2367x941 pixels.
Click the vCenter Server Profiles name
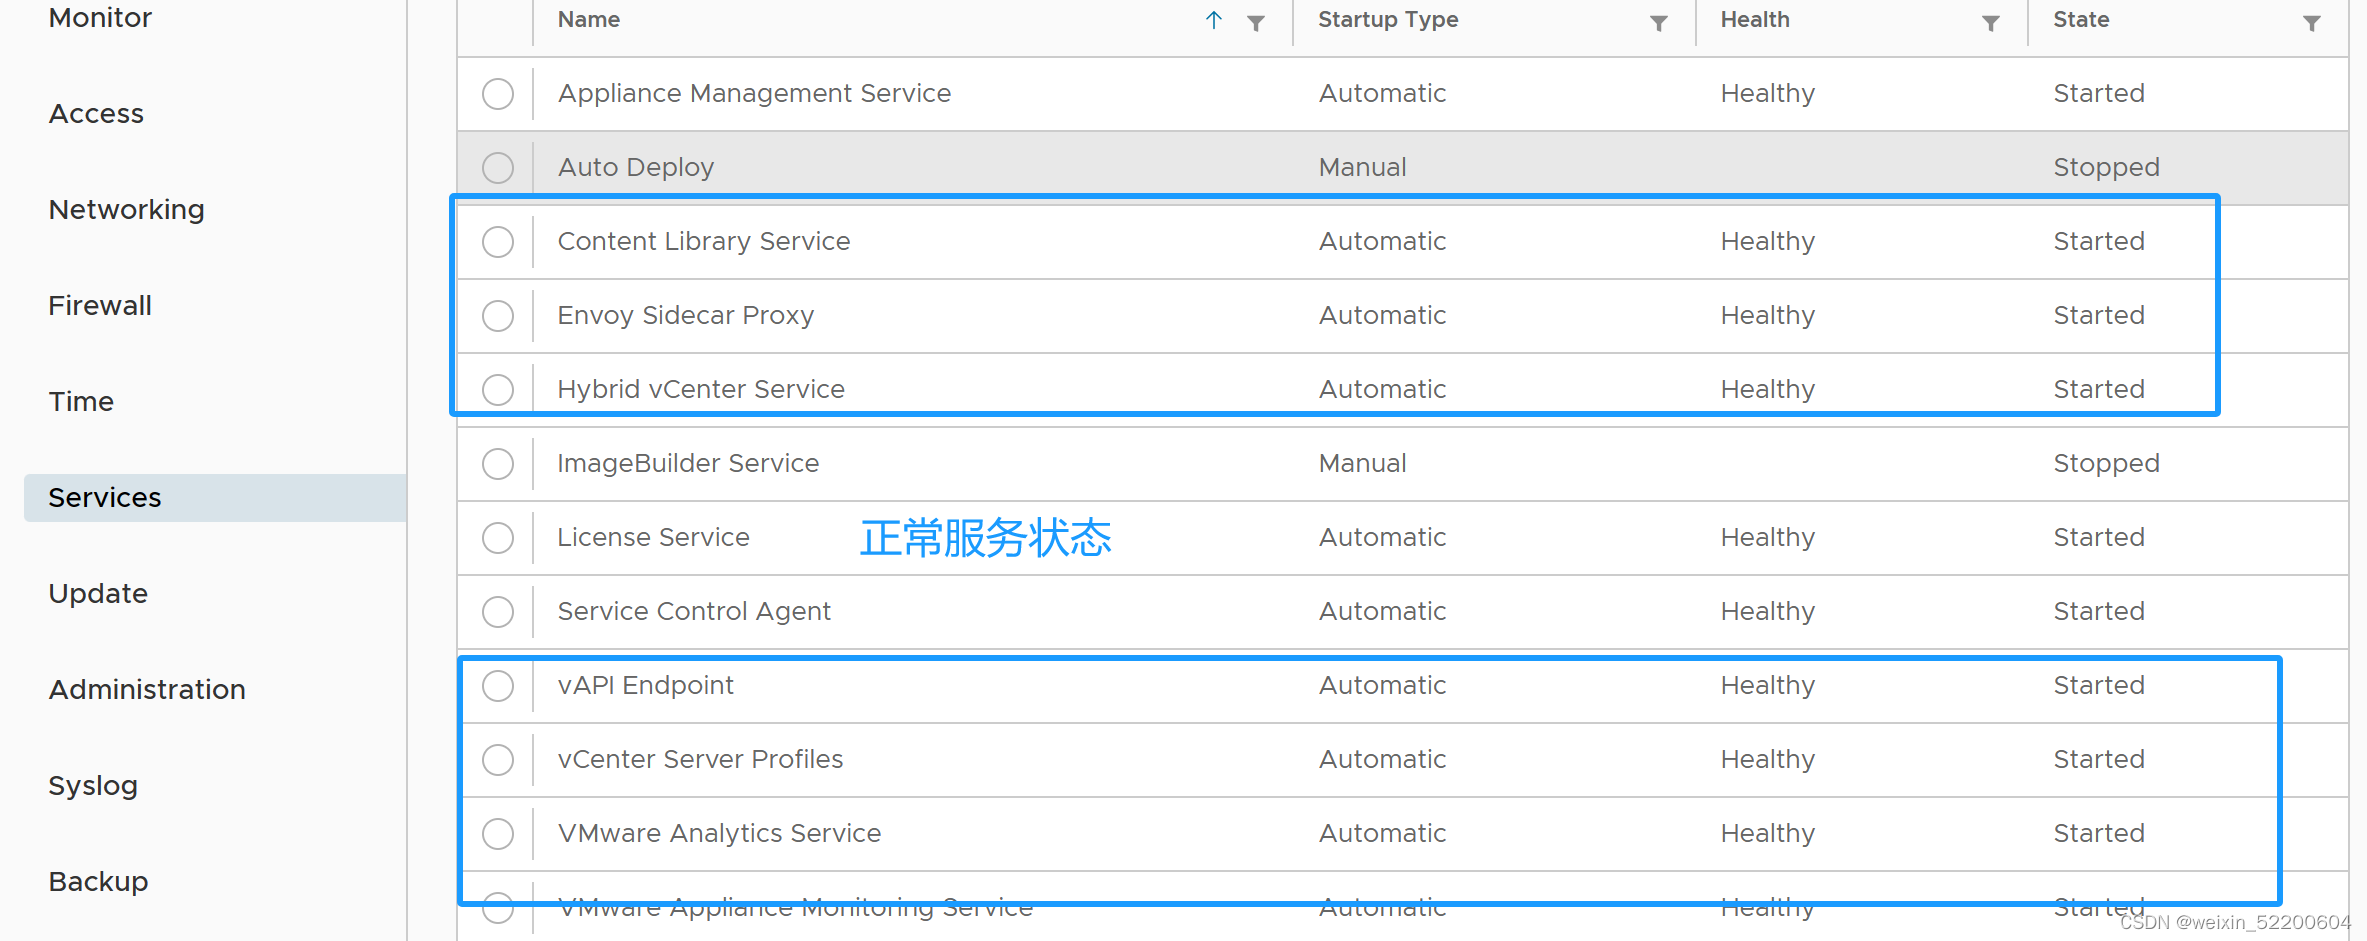click(700, 760)
